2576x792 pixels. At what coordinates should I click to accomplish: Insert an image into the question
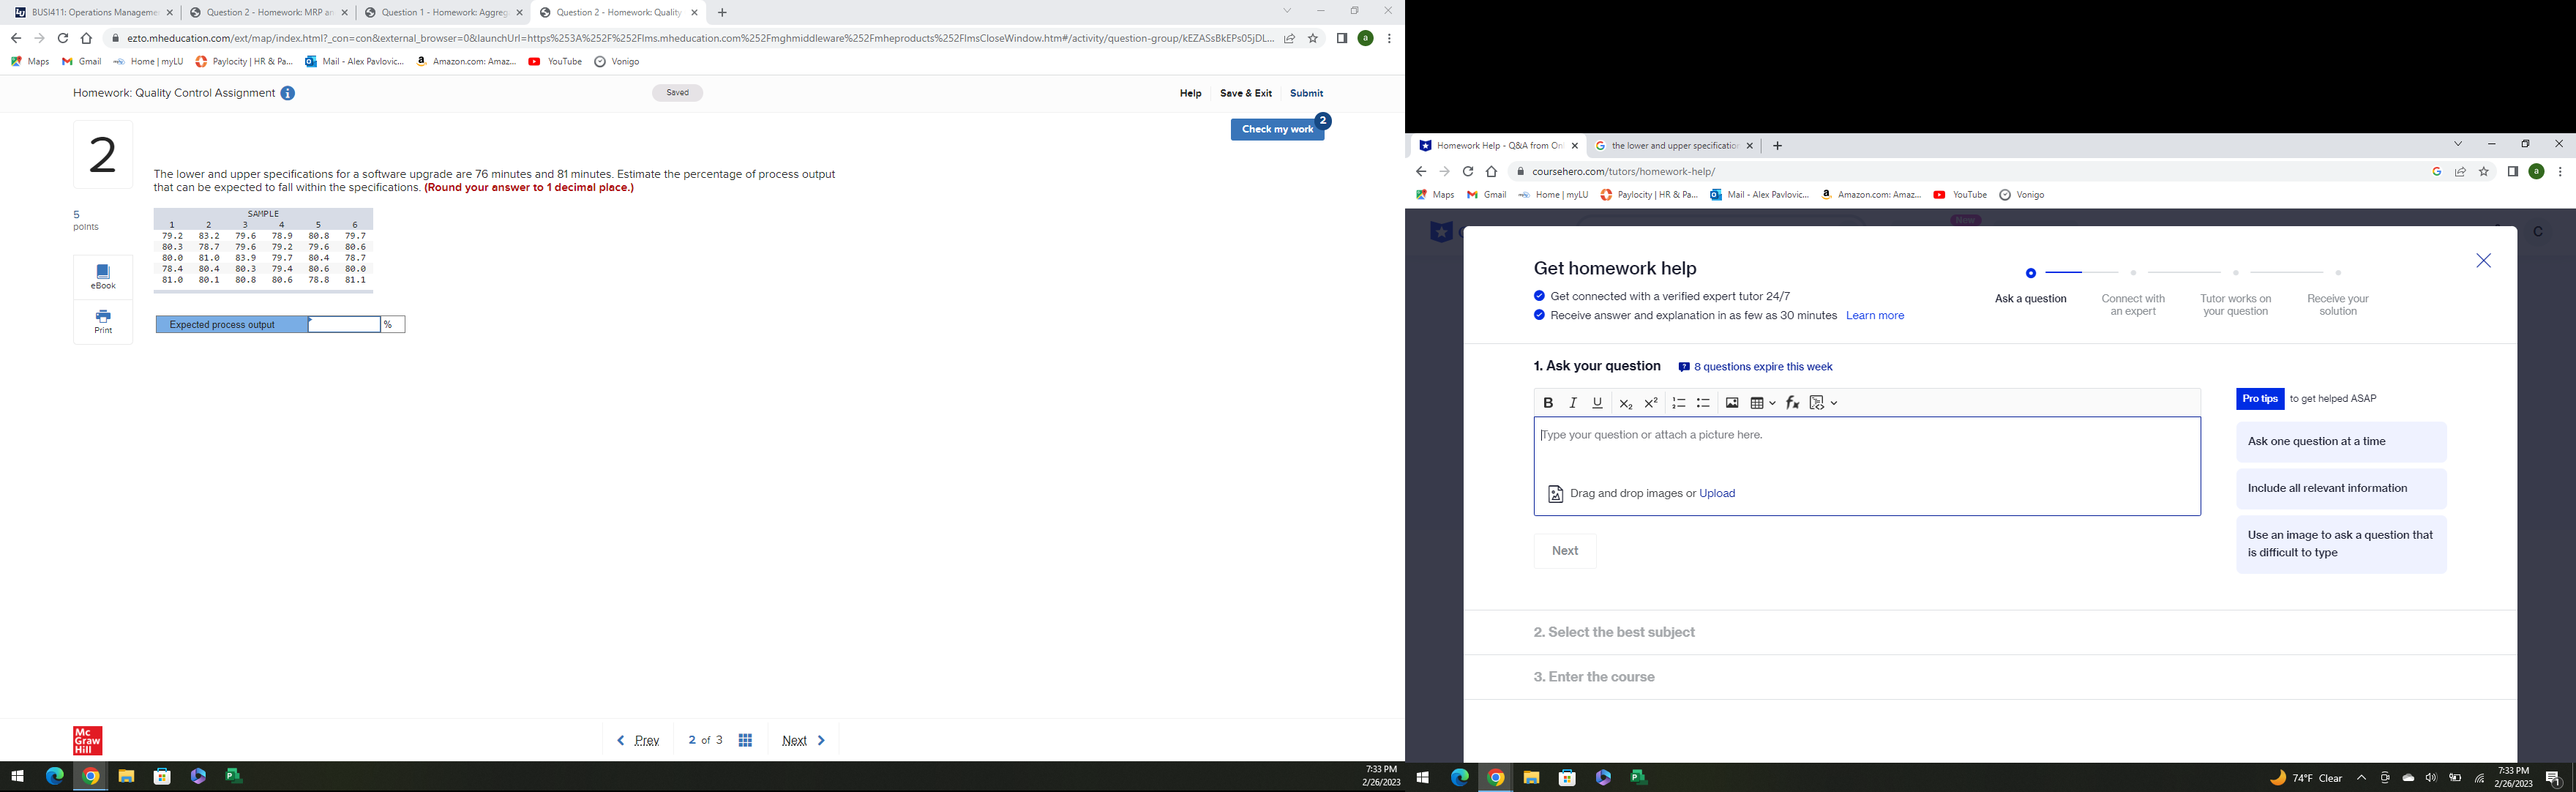click(x=1731, y=403)
